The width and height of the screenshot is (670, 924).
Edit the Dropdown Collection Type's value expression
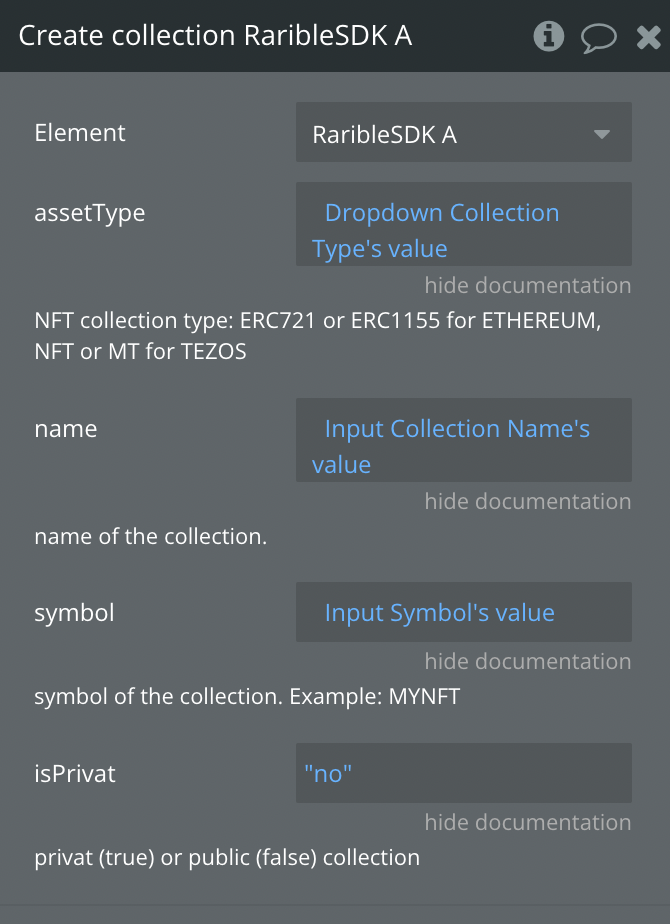pos(464,224)
